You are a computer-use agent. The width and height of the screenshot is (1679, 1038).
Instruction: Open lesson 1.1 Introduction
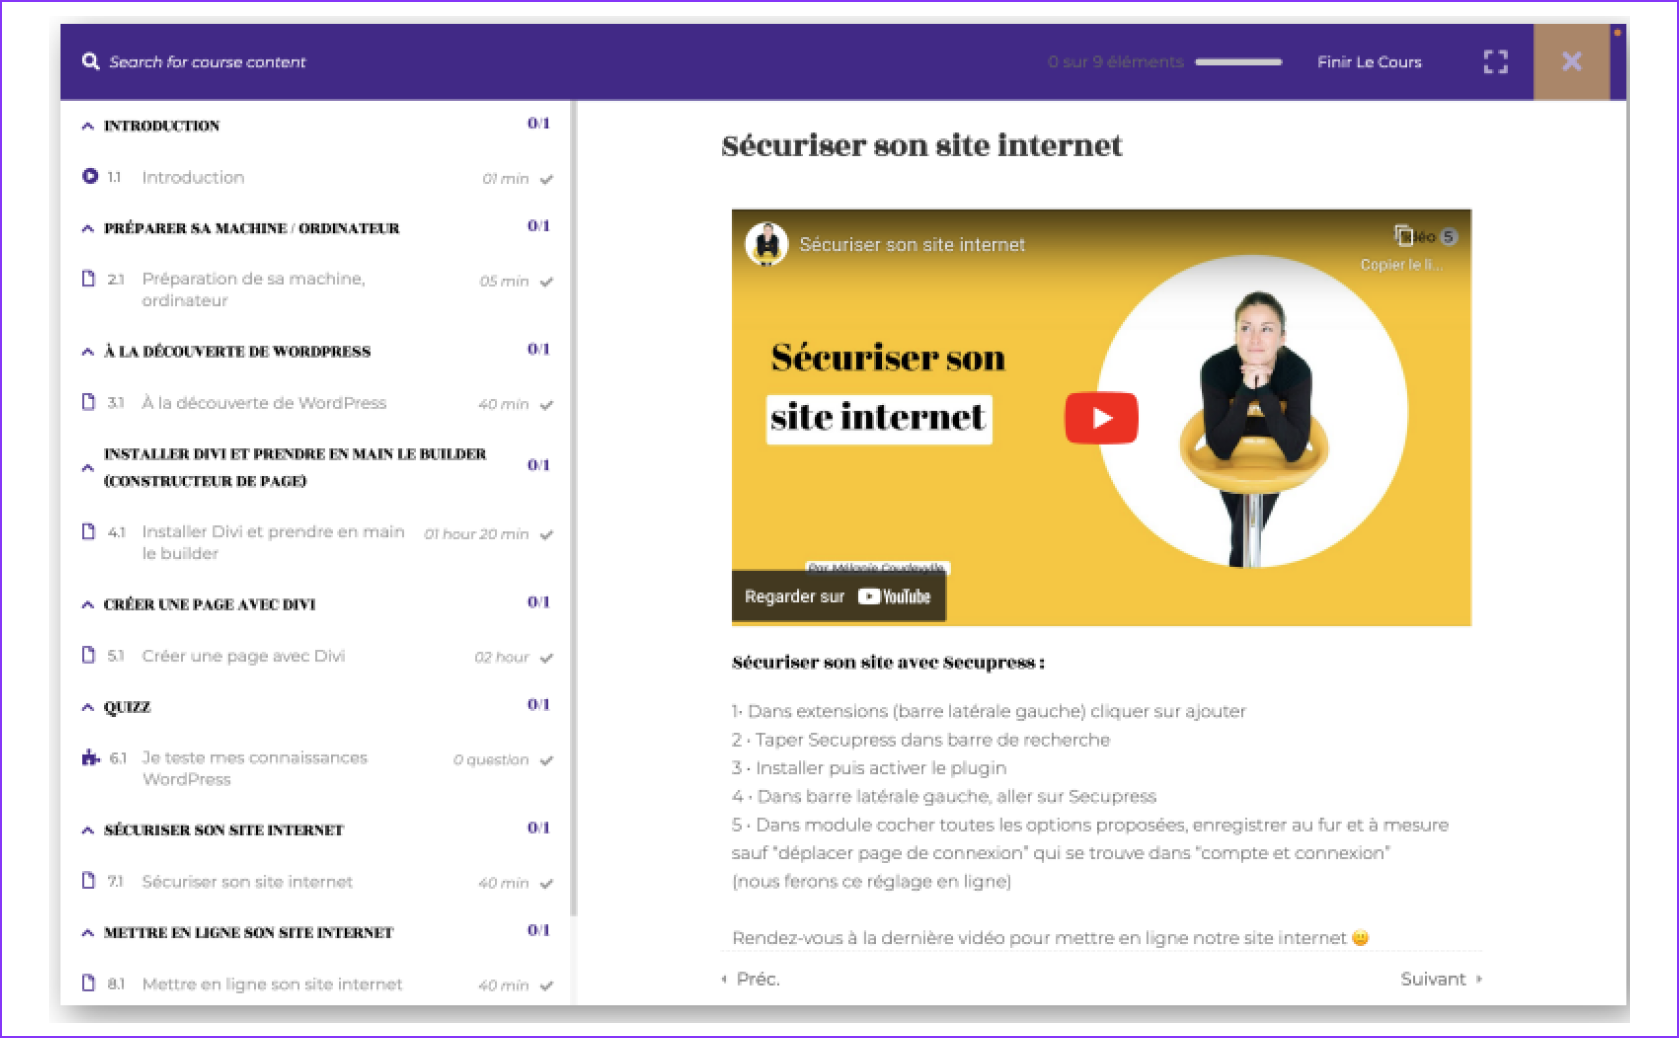(193, 177)
